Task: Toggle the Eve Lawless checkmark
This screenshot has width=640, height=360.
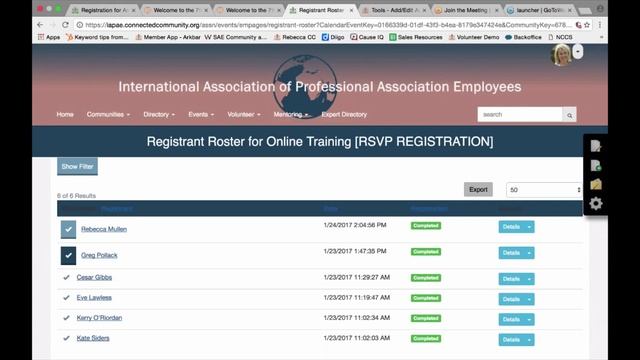Action: coord(66,298)
